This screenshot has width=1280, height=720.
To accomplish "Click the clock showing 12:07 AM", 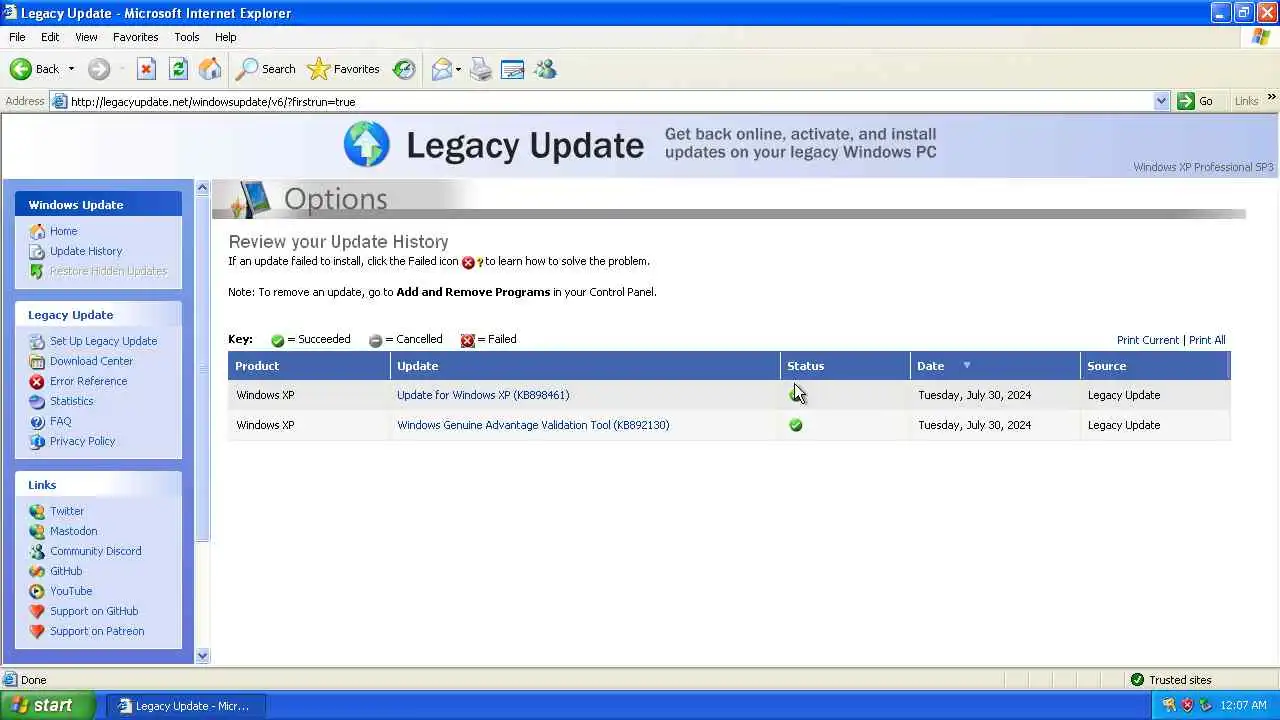I will click(x=1243, y=705).
